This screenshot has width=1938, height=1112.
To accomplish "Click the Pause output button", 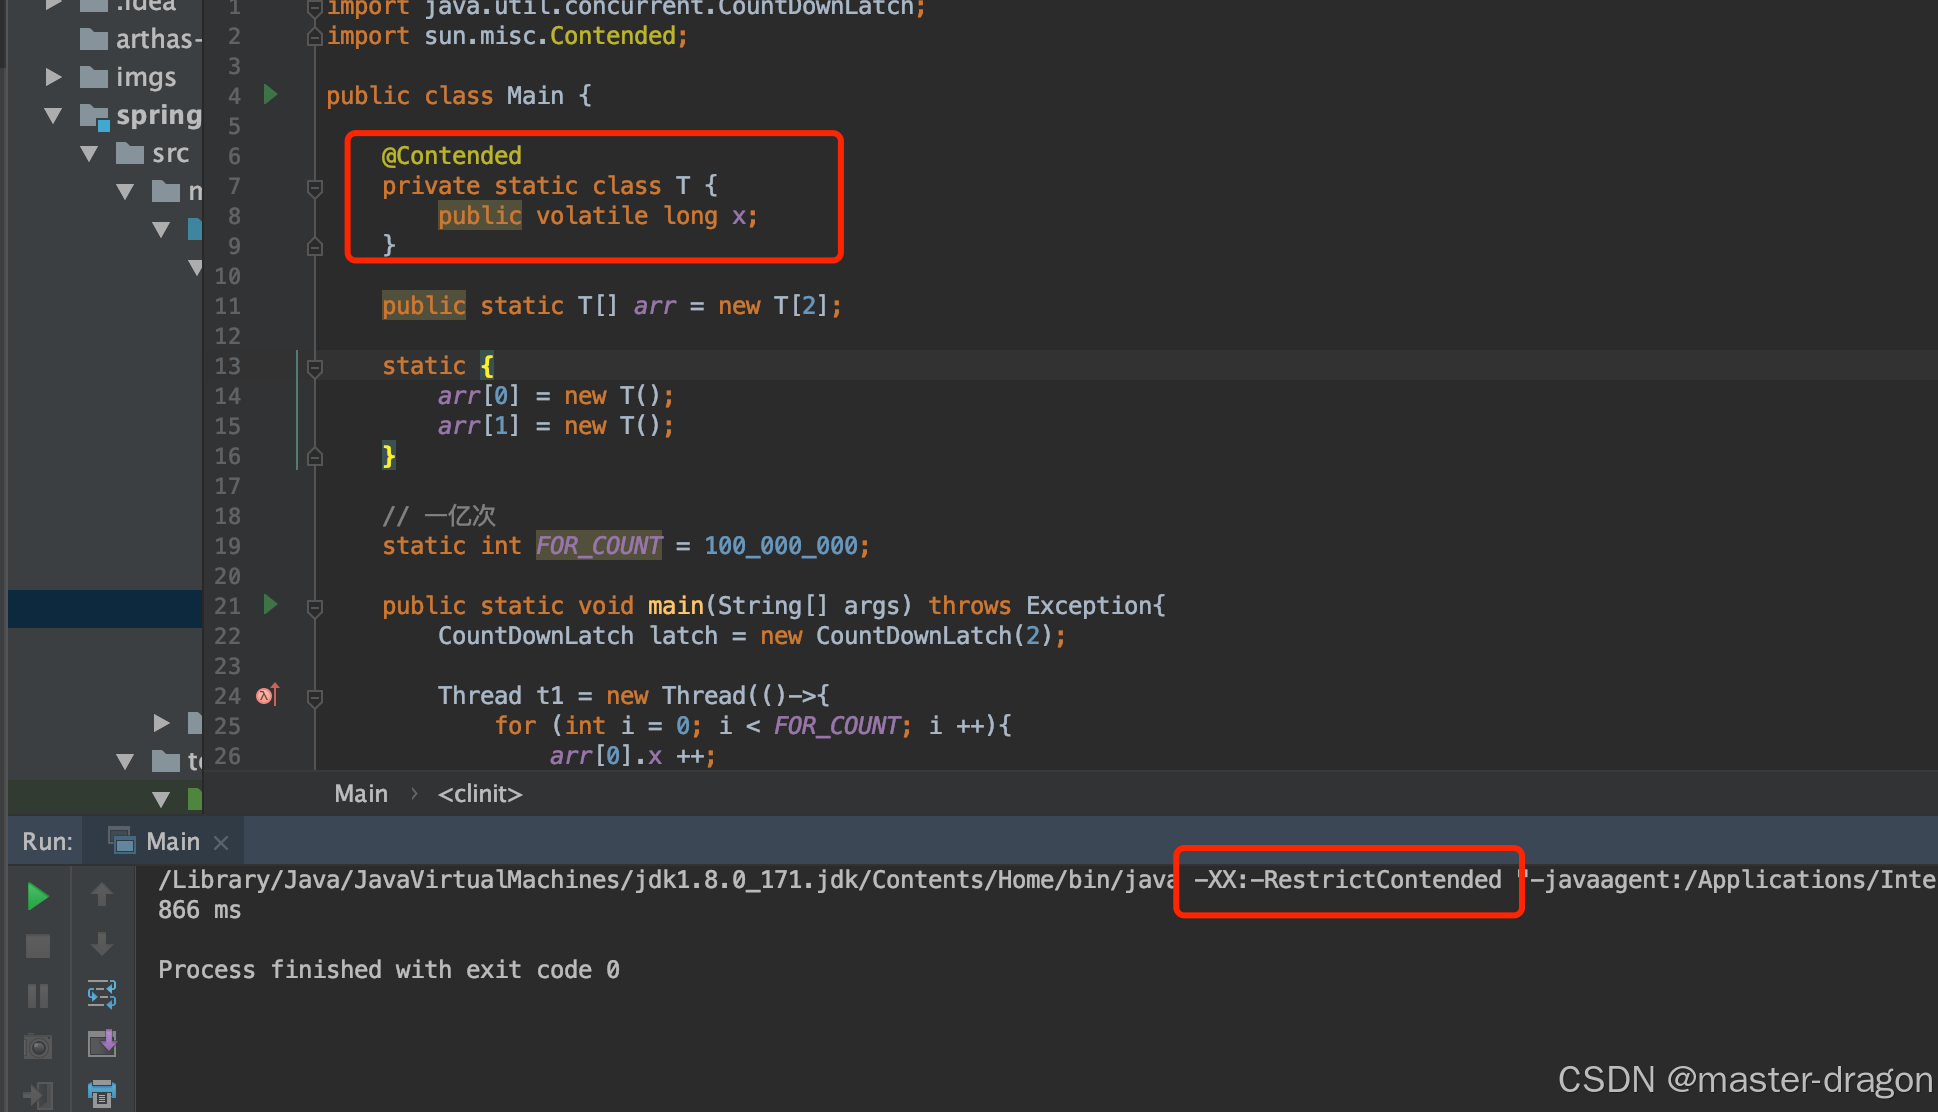I will click(38, 996).
